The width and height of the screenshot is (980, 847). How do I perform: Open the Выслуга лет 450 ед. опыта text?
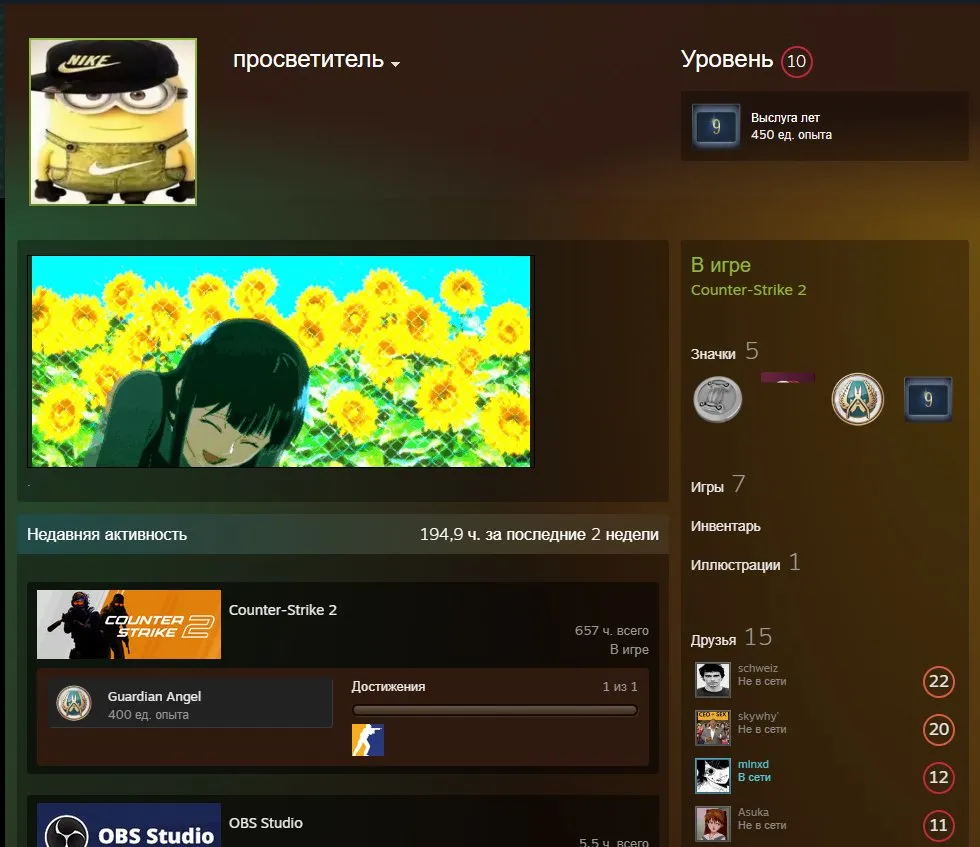tap(791, 126)
